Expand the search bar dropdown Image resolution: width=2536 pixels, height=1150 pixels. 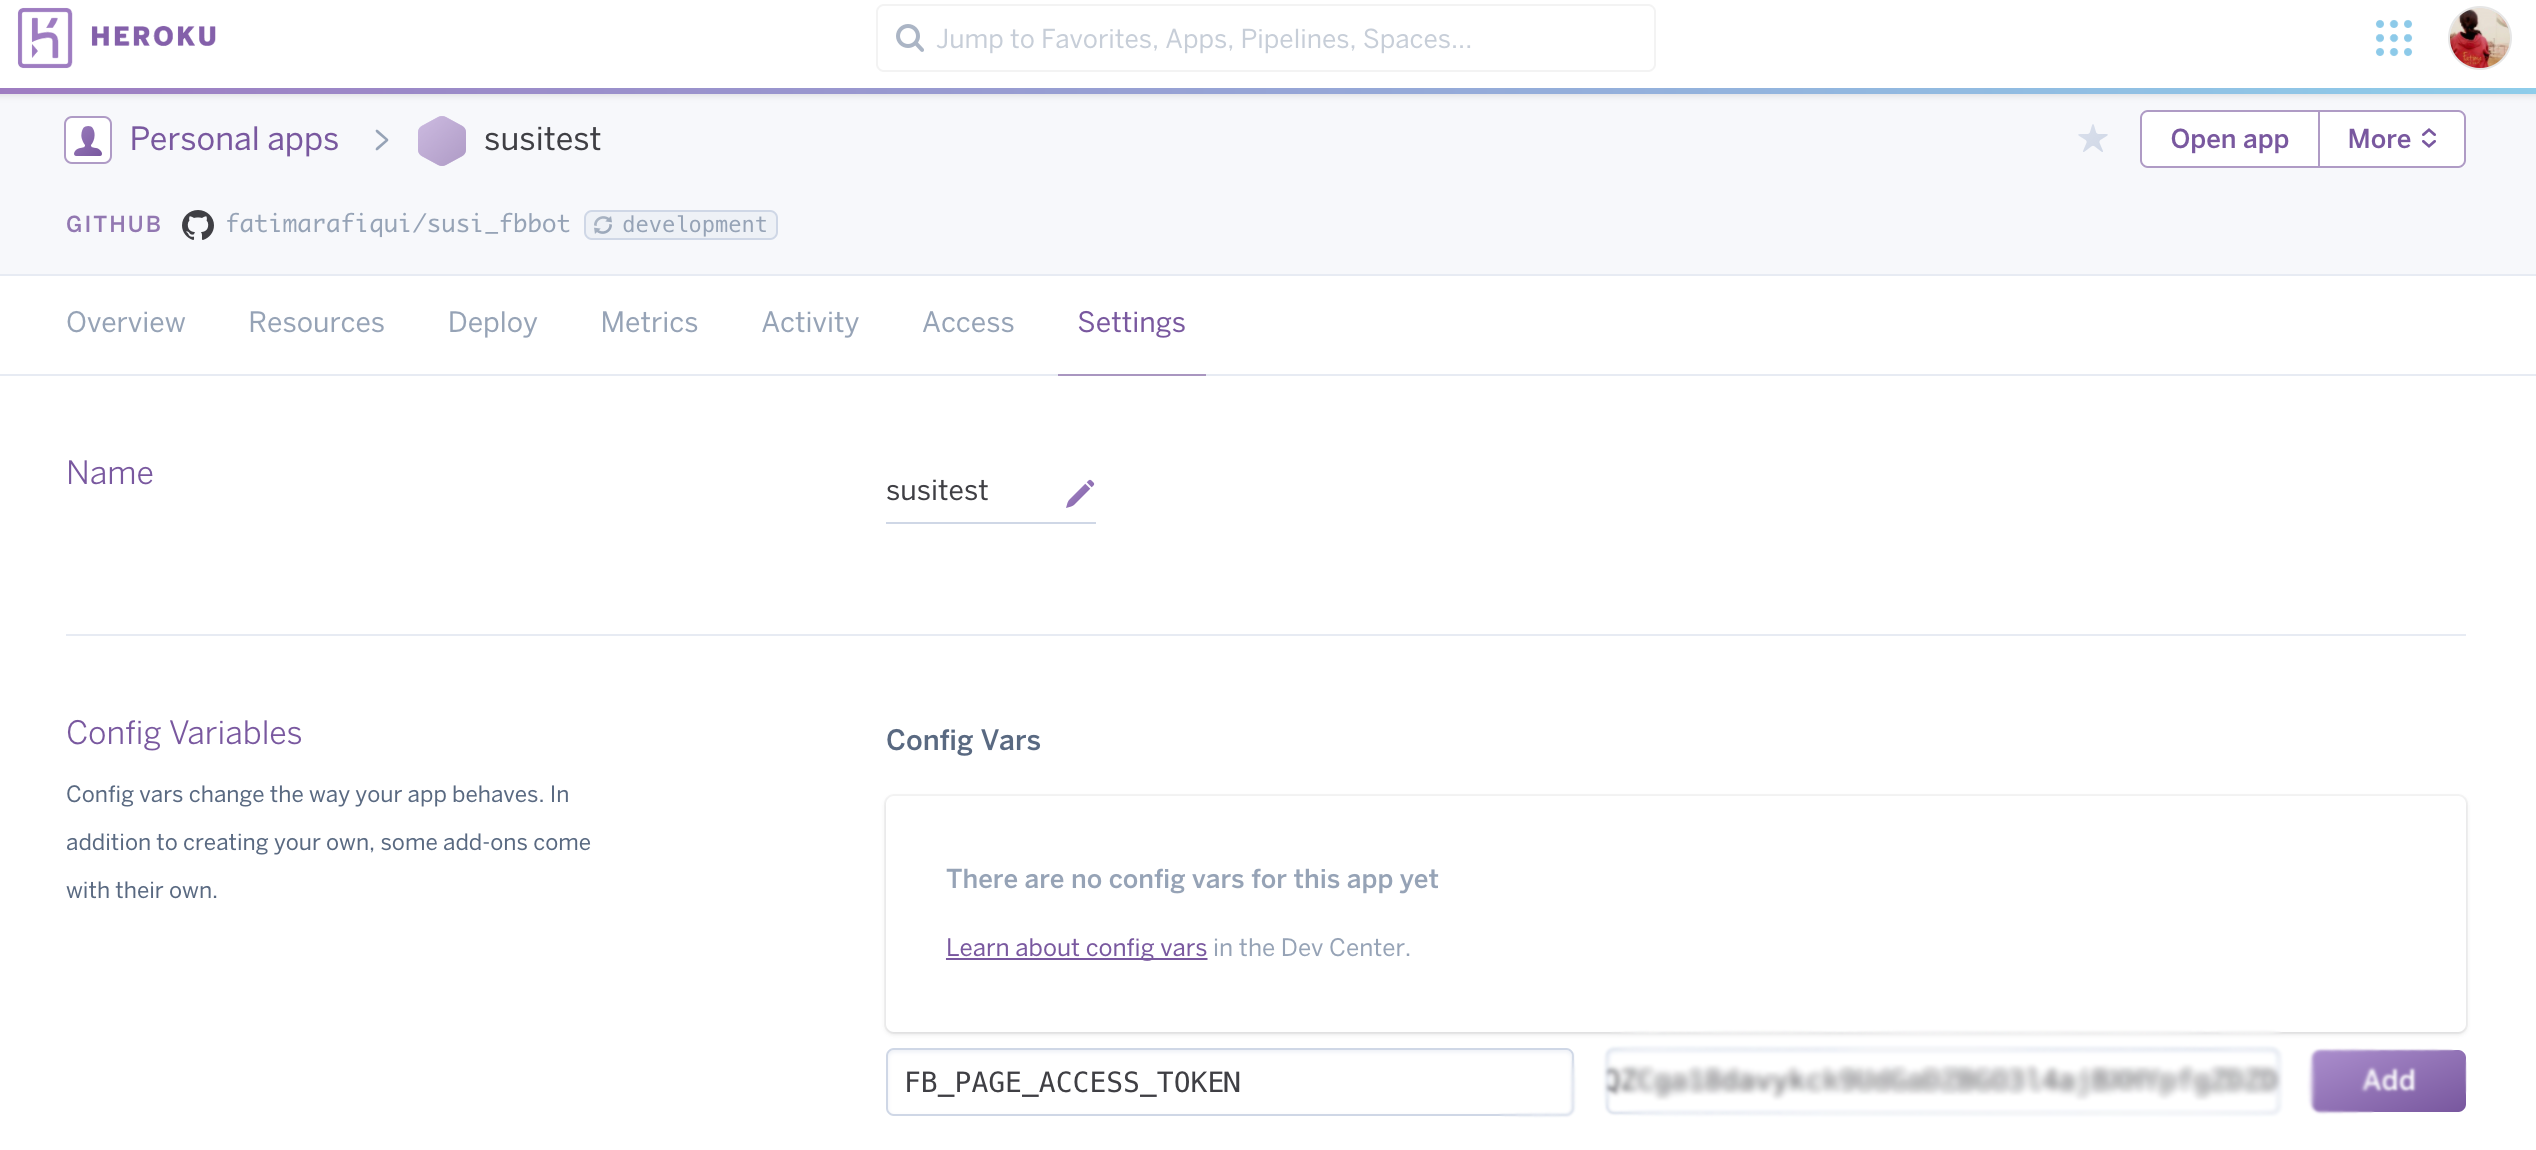[1266, 37]
